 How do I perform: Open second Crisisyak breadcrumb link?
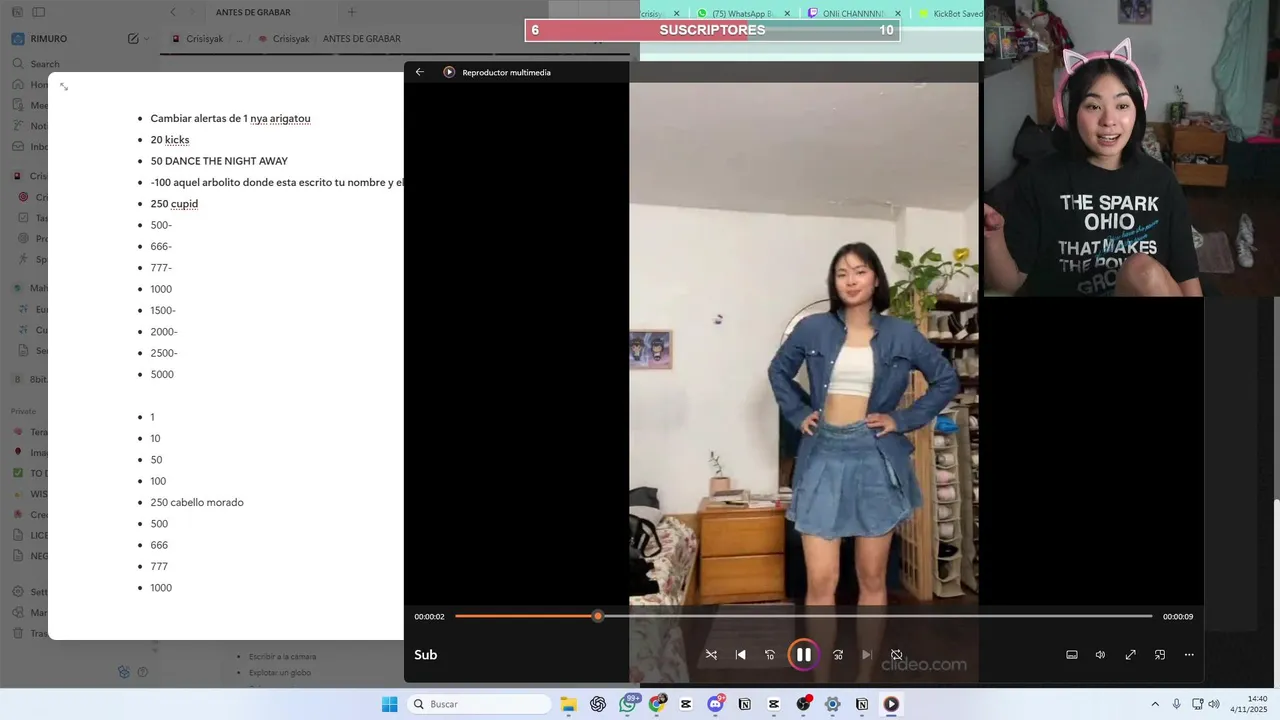pos(283,39)
